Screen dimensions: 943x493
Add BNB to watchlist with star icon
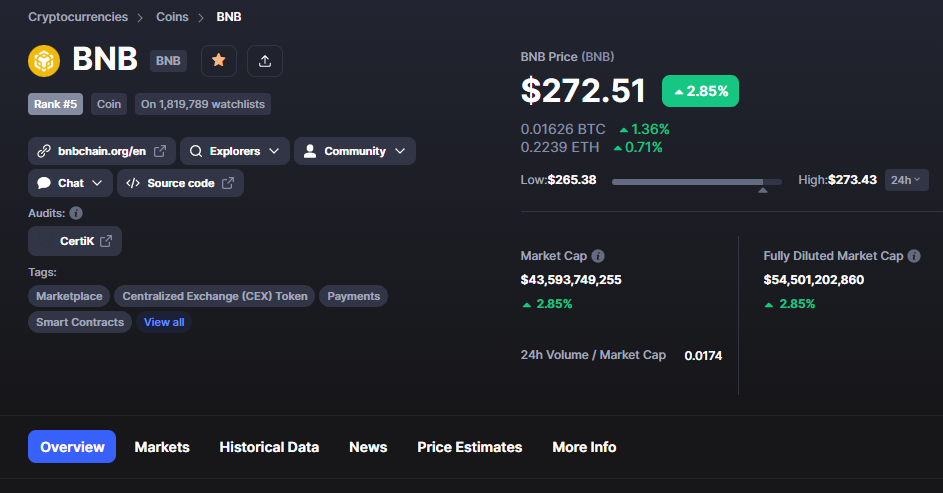[x=219, y=61]
